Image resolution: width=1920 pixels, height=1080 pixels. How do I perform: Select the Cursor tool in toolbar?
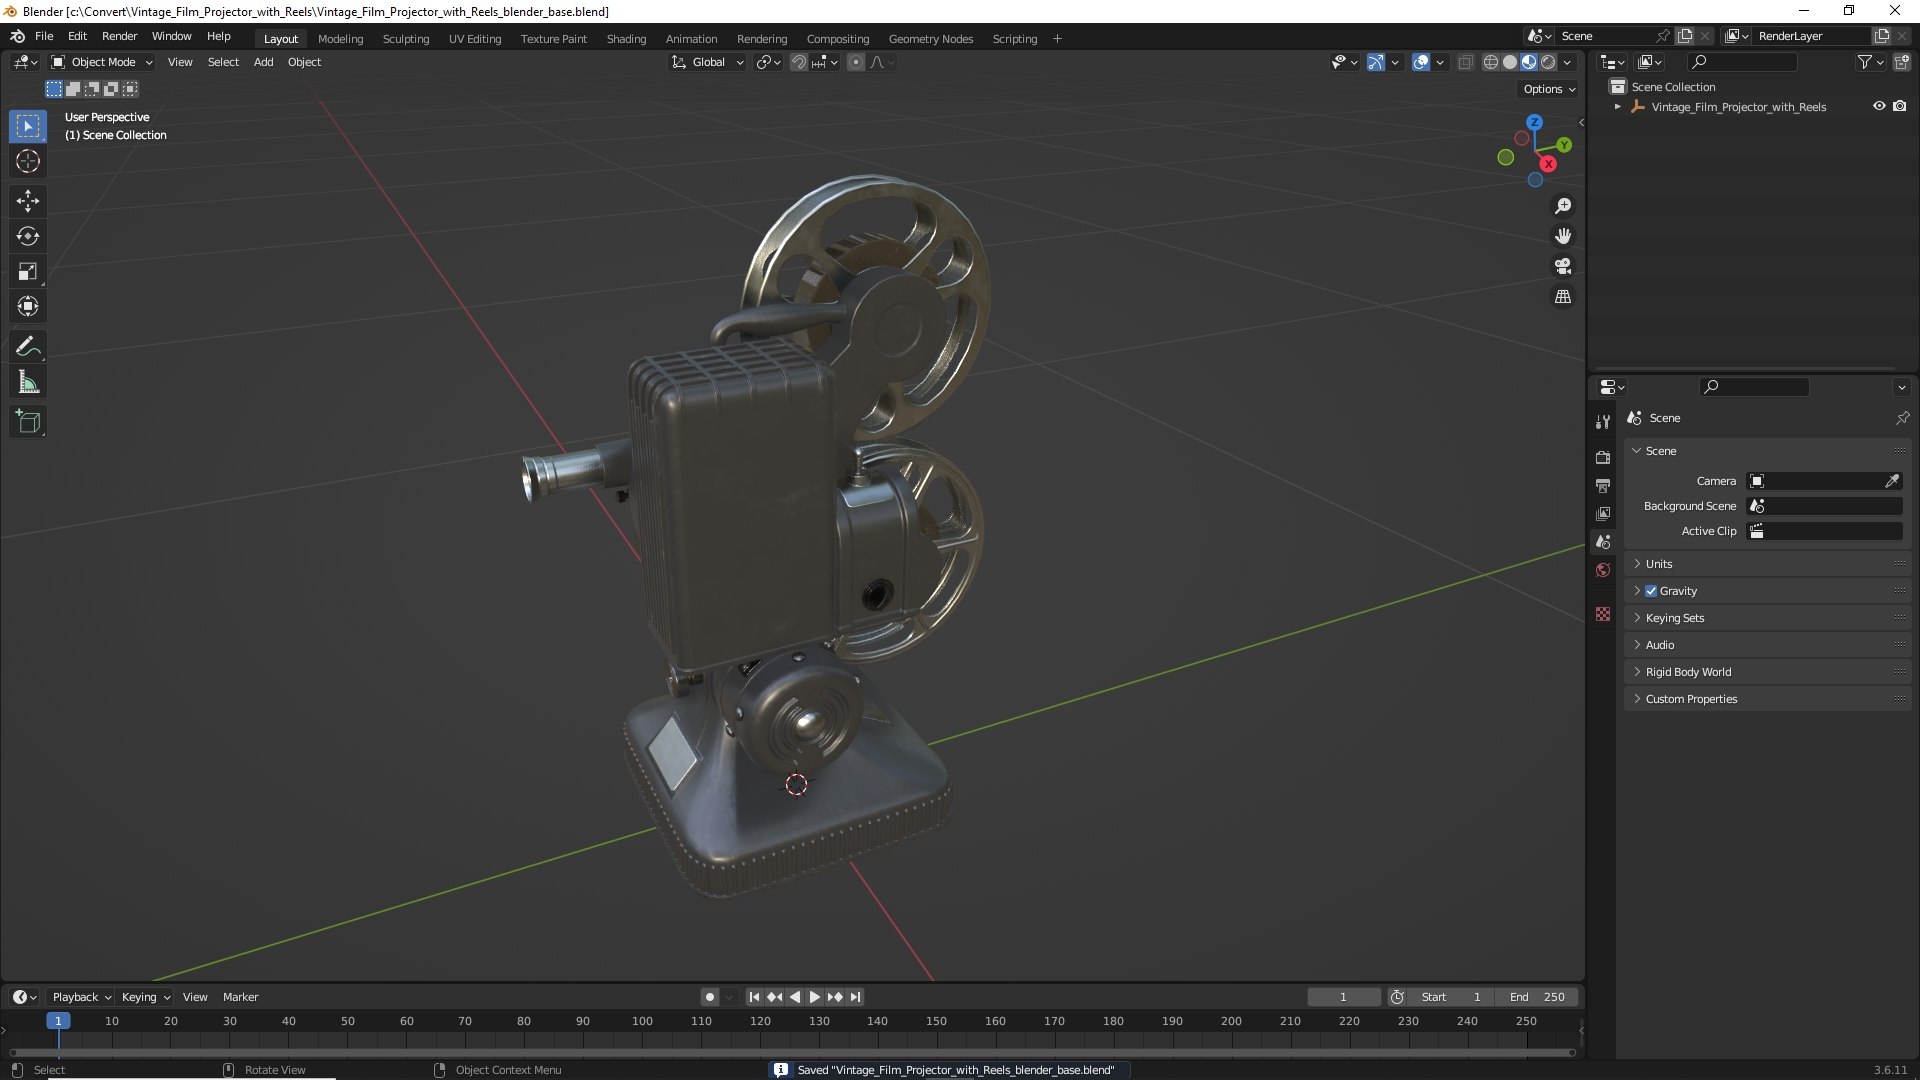pyautogui.click(x=28, y=161)
